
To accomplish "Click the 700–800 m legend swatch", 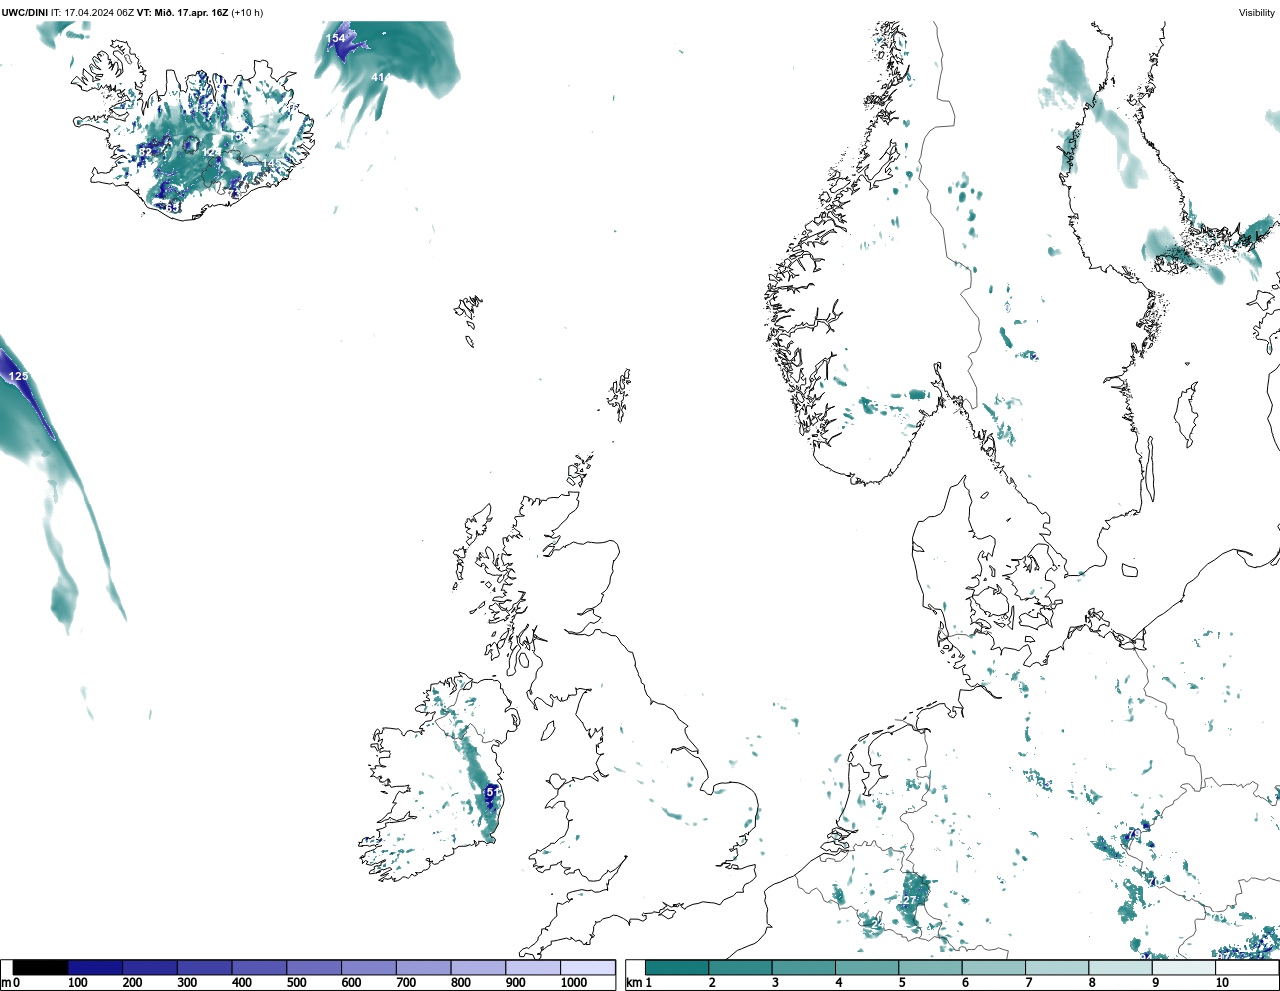I will [x=424, y=968].
